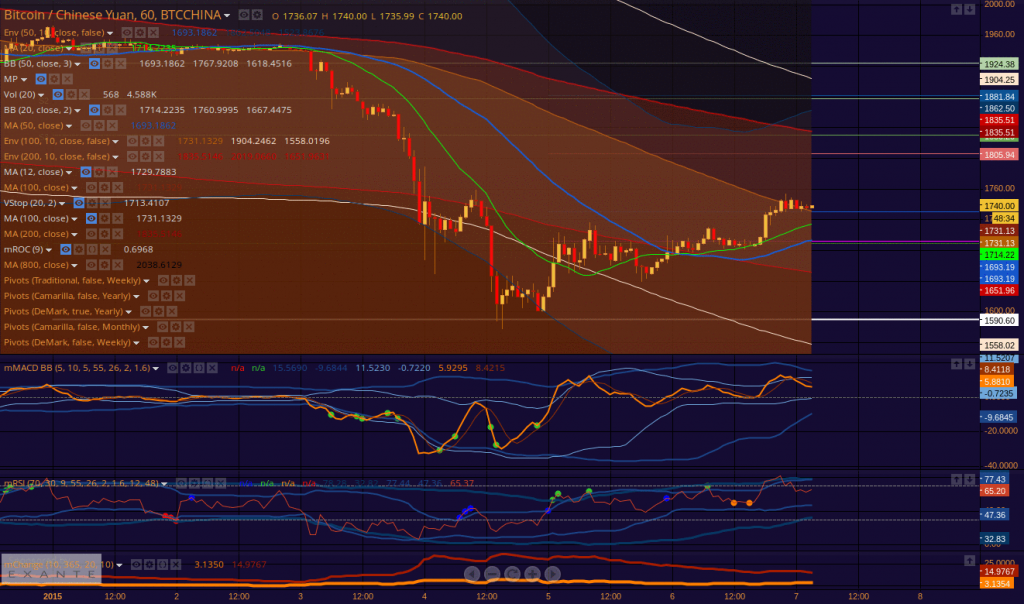Remove the Vol (20) indicator
The height and width of the screenshot is (604, 1024).
coord(85,94)
